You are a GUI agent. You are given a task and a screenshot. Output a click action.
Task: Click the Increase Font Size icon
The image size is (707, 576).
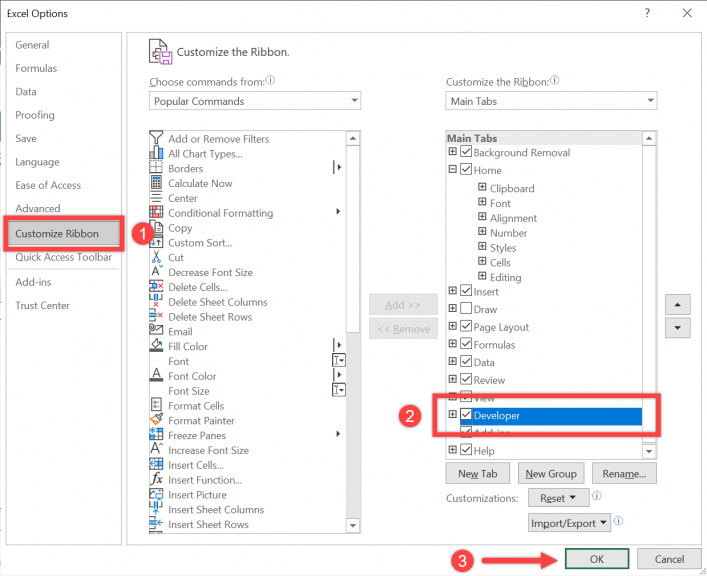(x=156, y=449)
